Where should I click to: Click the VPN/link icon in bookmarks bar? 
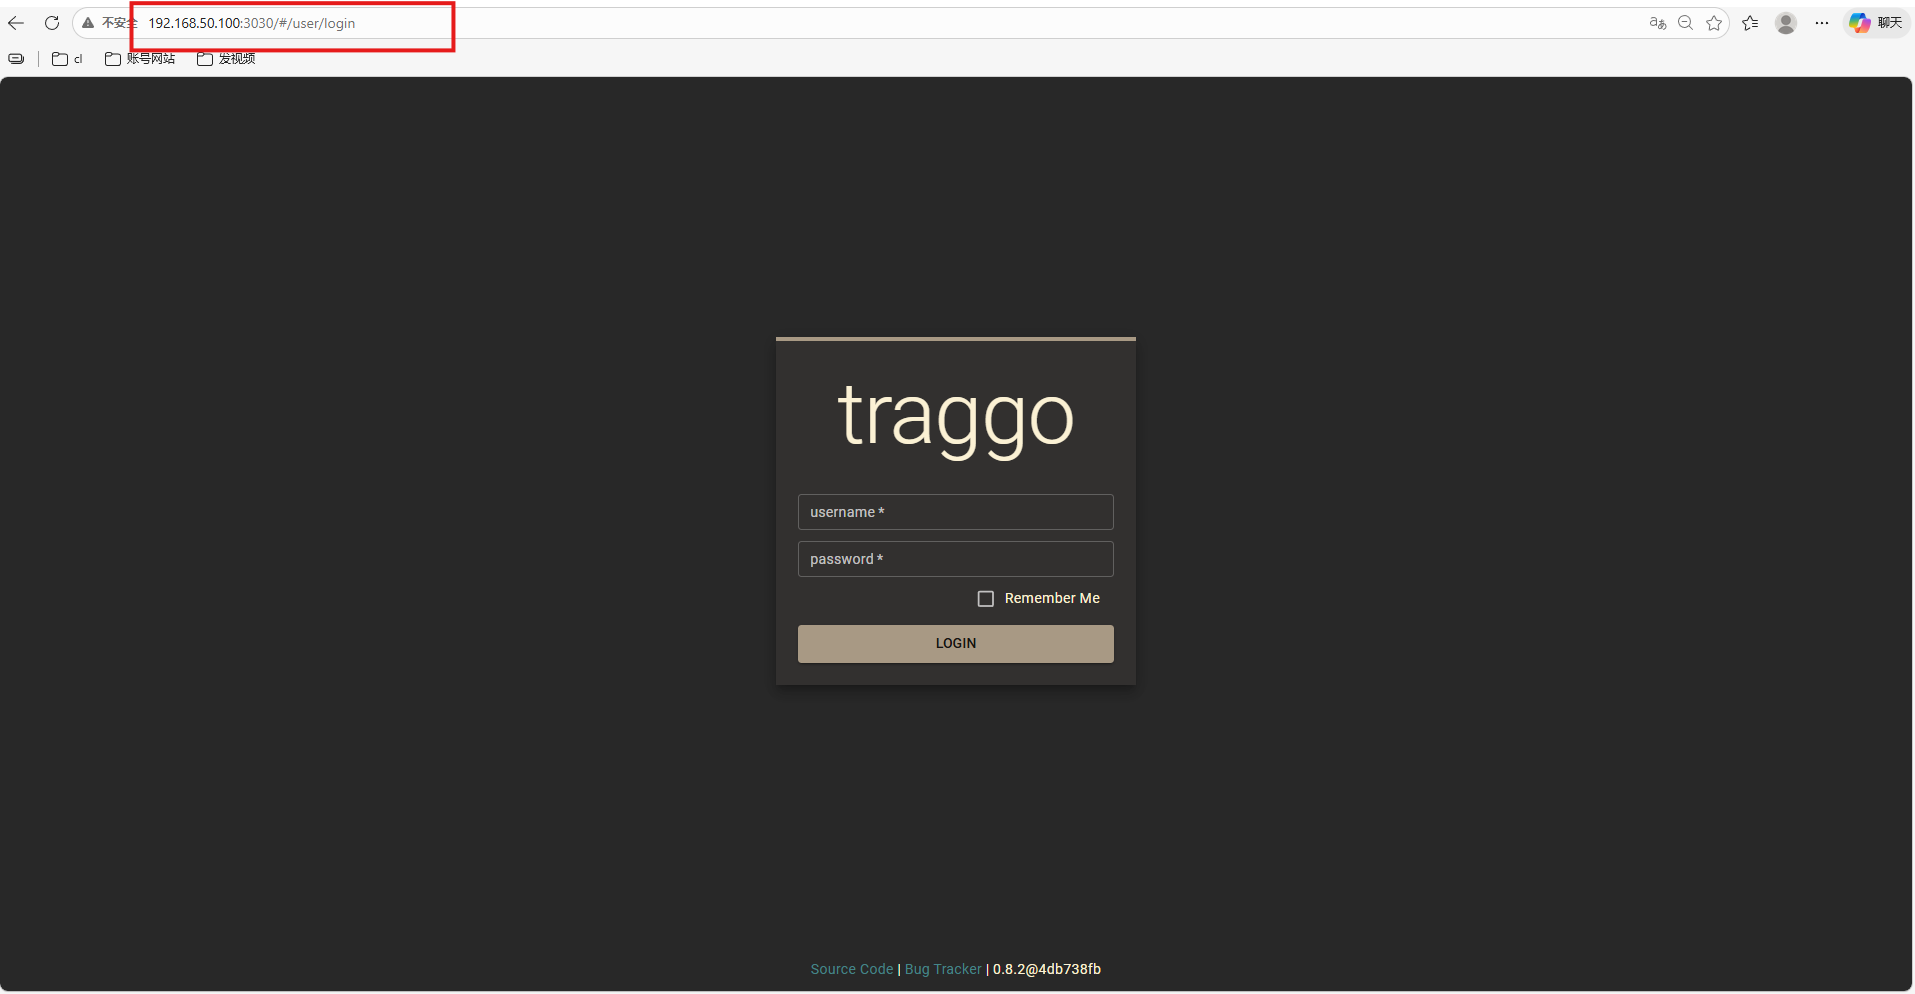pyautogui.click(x=16, y=59)
